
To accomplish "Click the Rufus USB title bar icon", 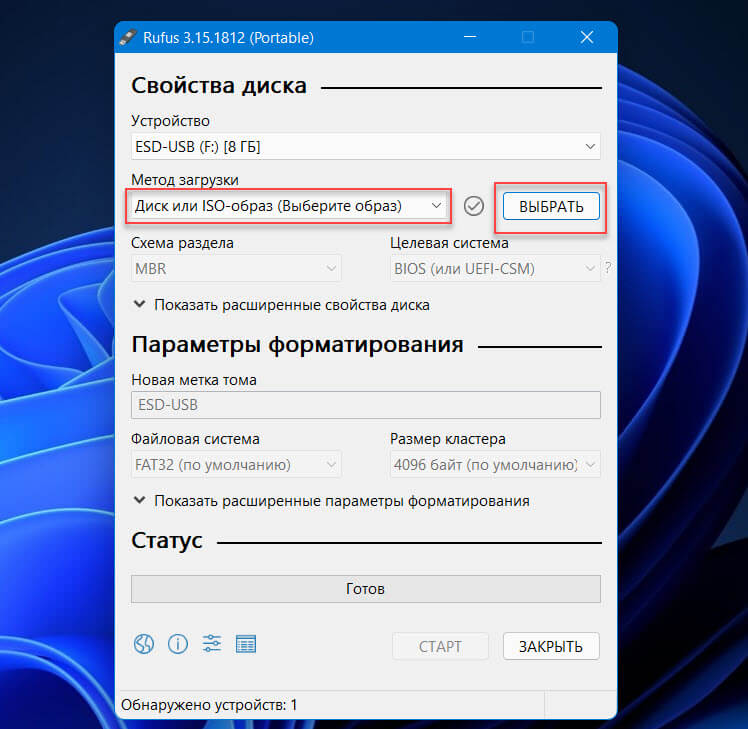I will pos(128,37).
